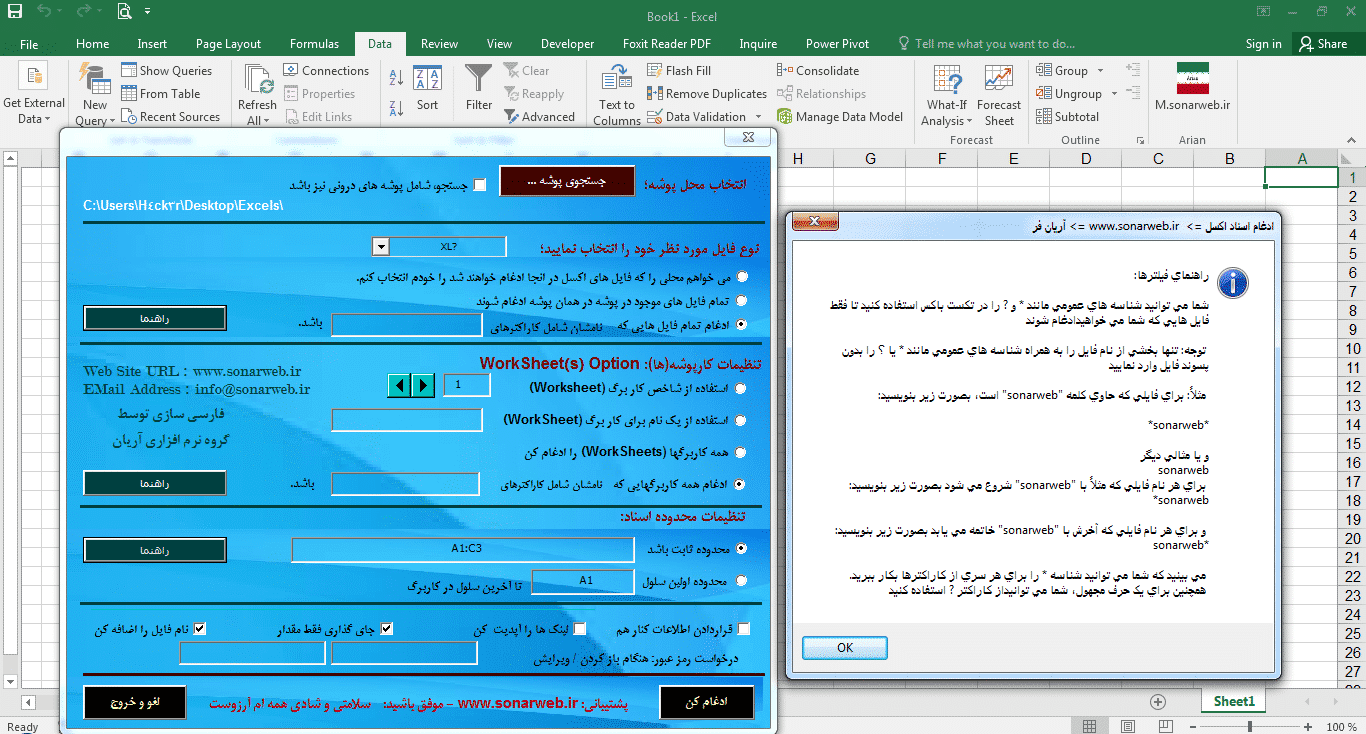Open Advanced filter options
This screenshot has width=1366, height=734.
[539, 116]
